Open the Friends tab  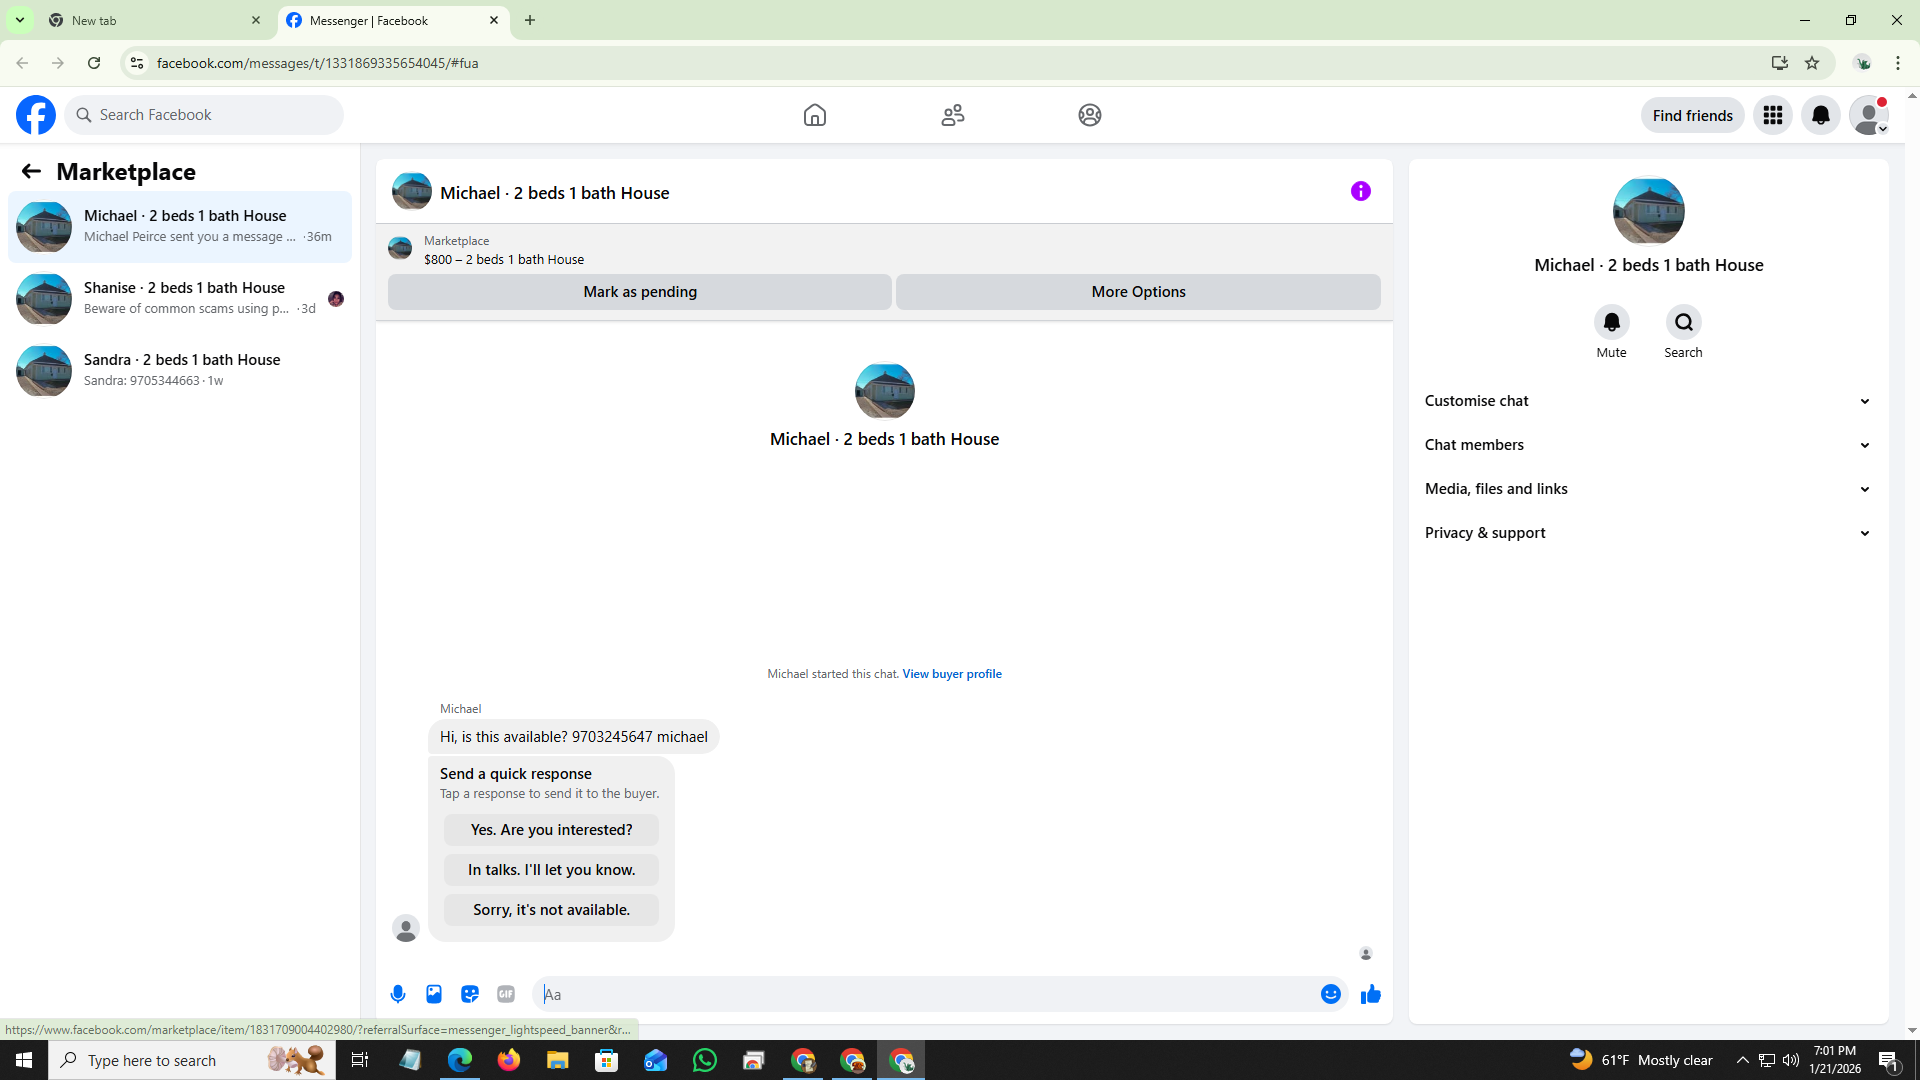(x=952, y=115)
